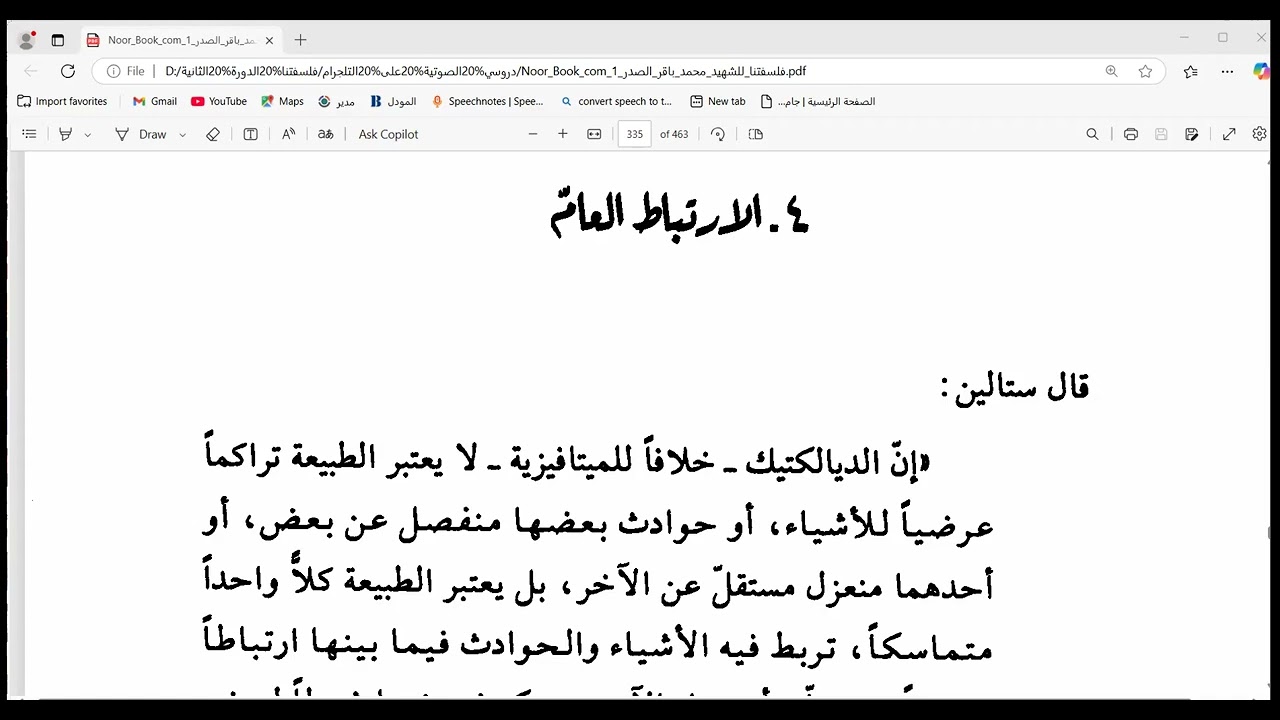1280x720 pixels.
Task: Select the Erase tool
Action: pos(212,134)
